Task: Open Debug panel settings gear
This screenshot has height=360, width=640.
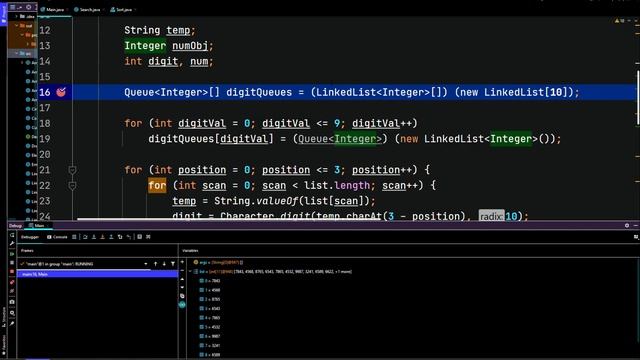Action: pyautogui.click(x=627, y=225)
